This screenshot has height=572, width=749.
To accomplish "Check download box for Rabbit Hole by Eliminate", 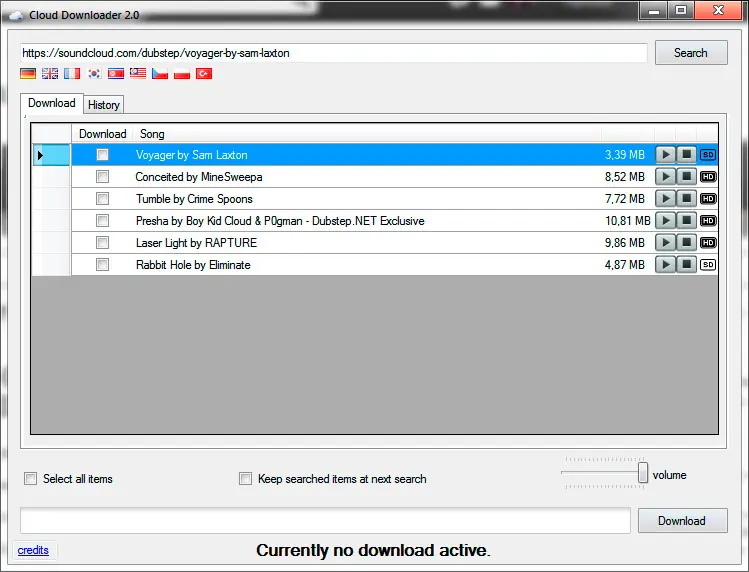I will click(102, 264).
